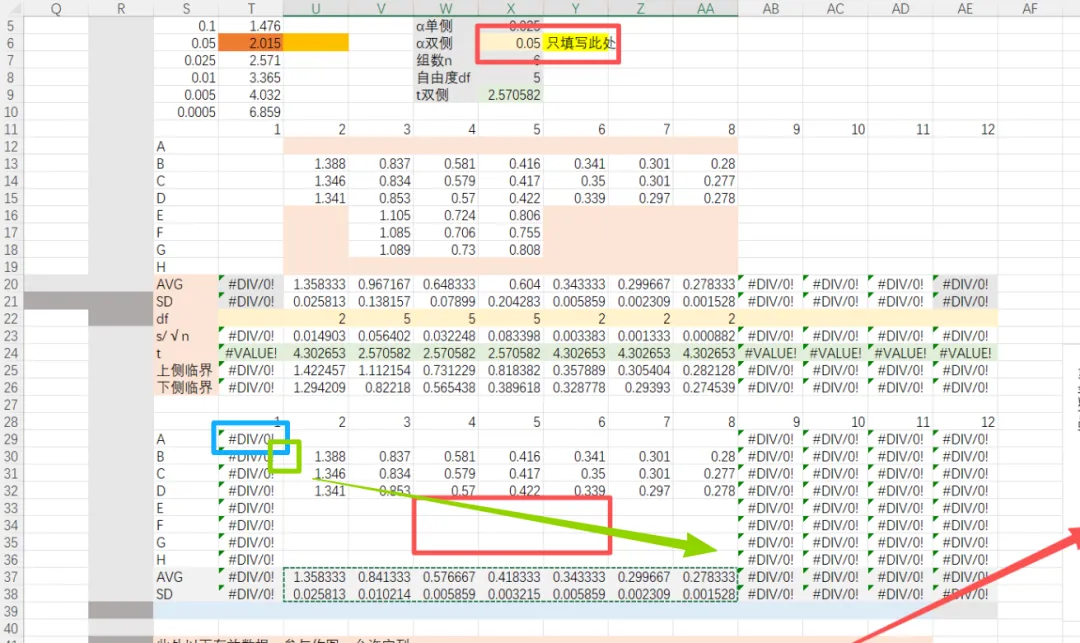Select the cell with value 1.105
The height and width of the screenshot is (643, 1080).
pyautogui.click(x=381, y=215)
